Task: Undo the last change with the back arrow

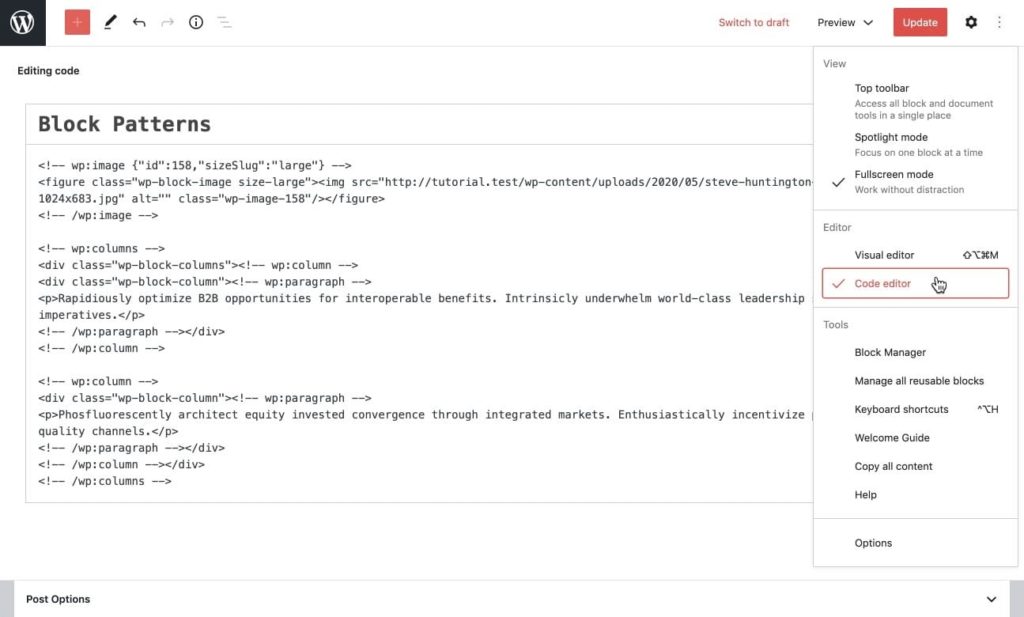Action: (x=139, y=21)
